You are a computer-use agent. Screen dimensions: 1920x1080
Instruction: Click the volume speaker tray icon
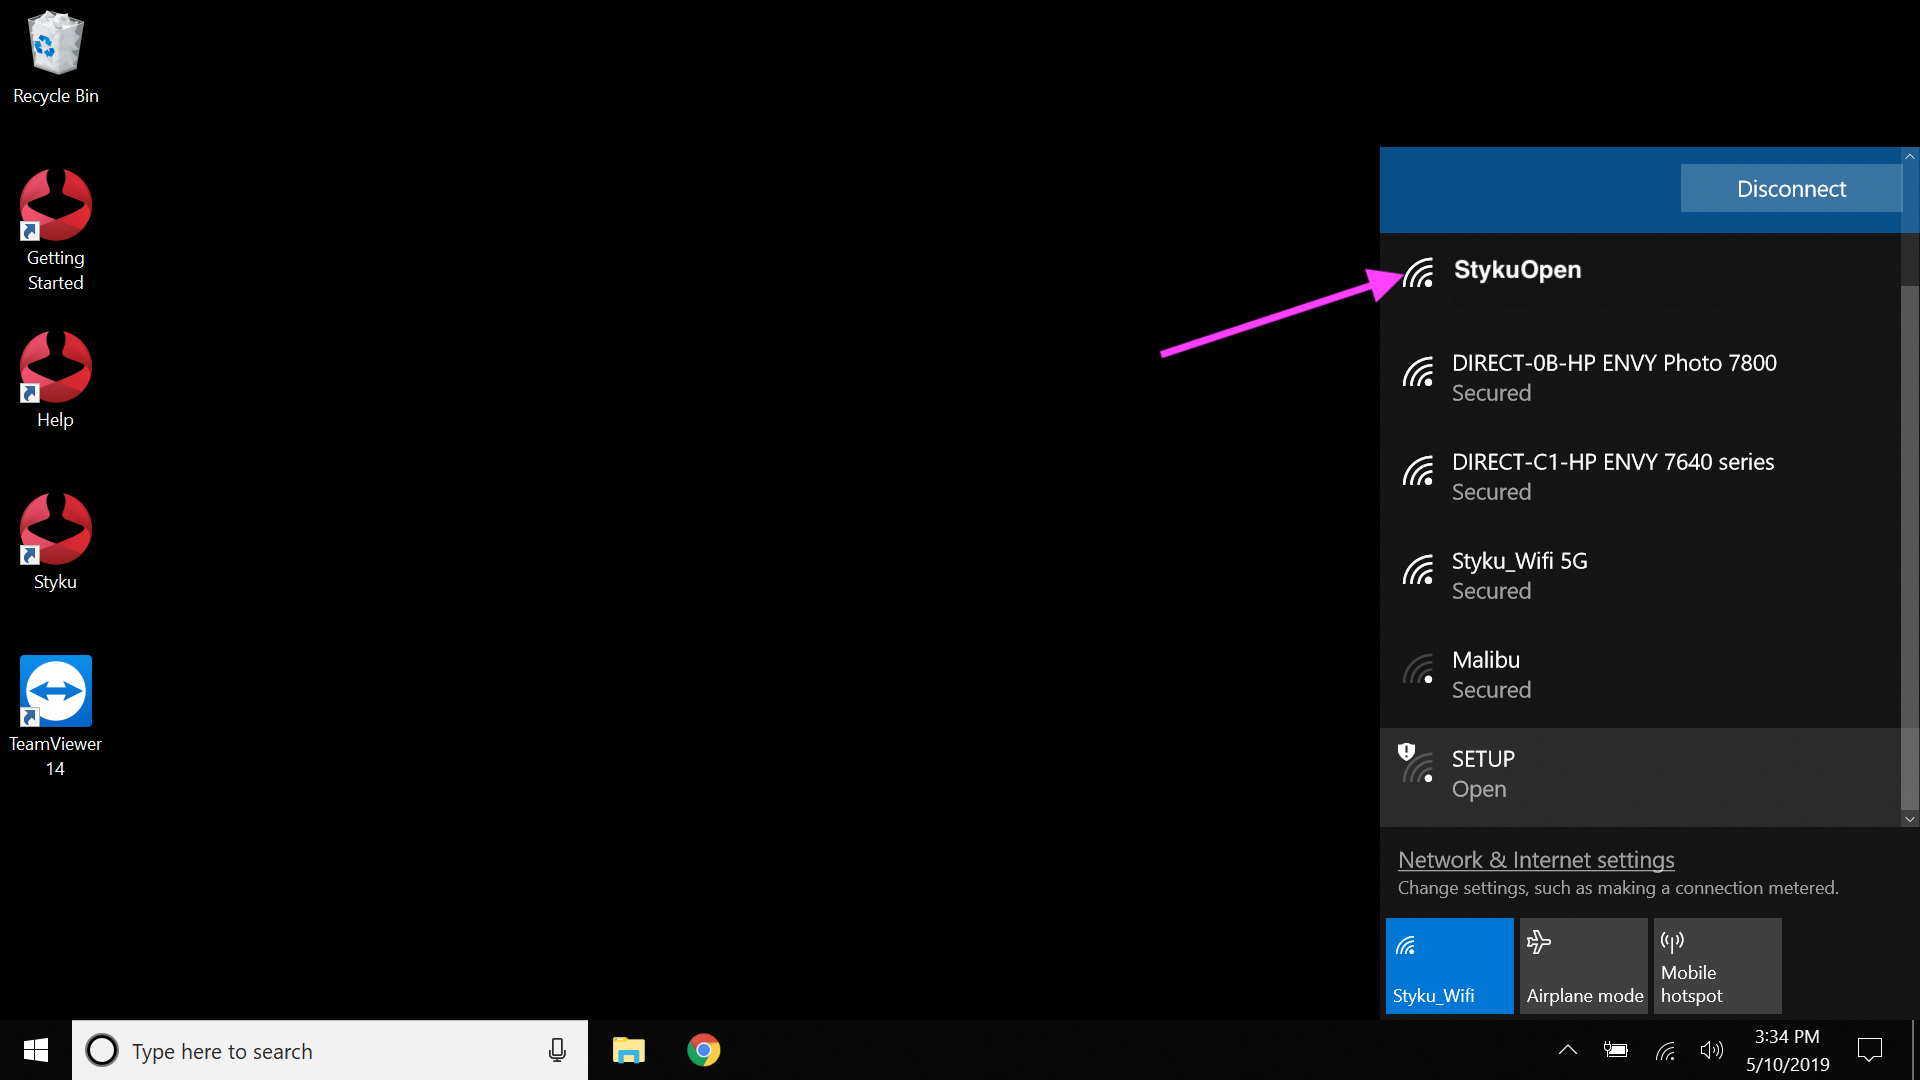tap(1711, 1050)
